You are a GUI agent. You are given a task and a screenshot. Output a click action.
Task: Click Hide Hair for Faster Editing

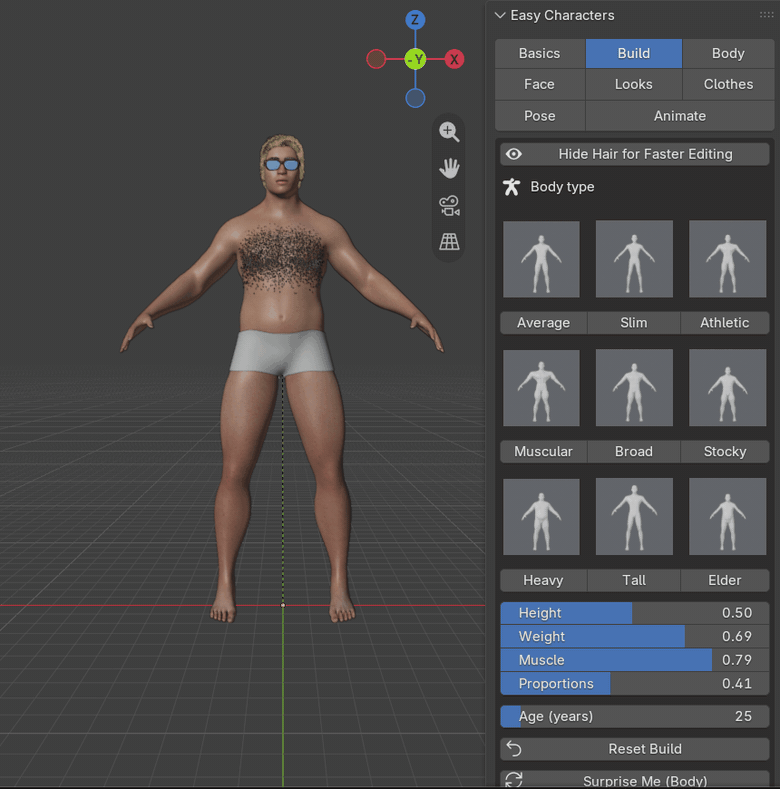click(635, 154)
